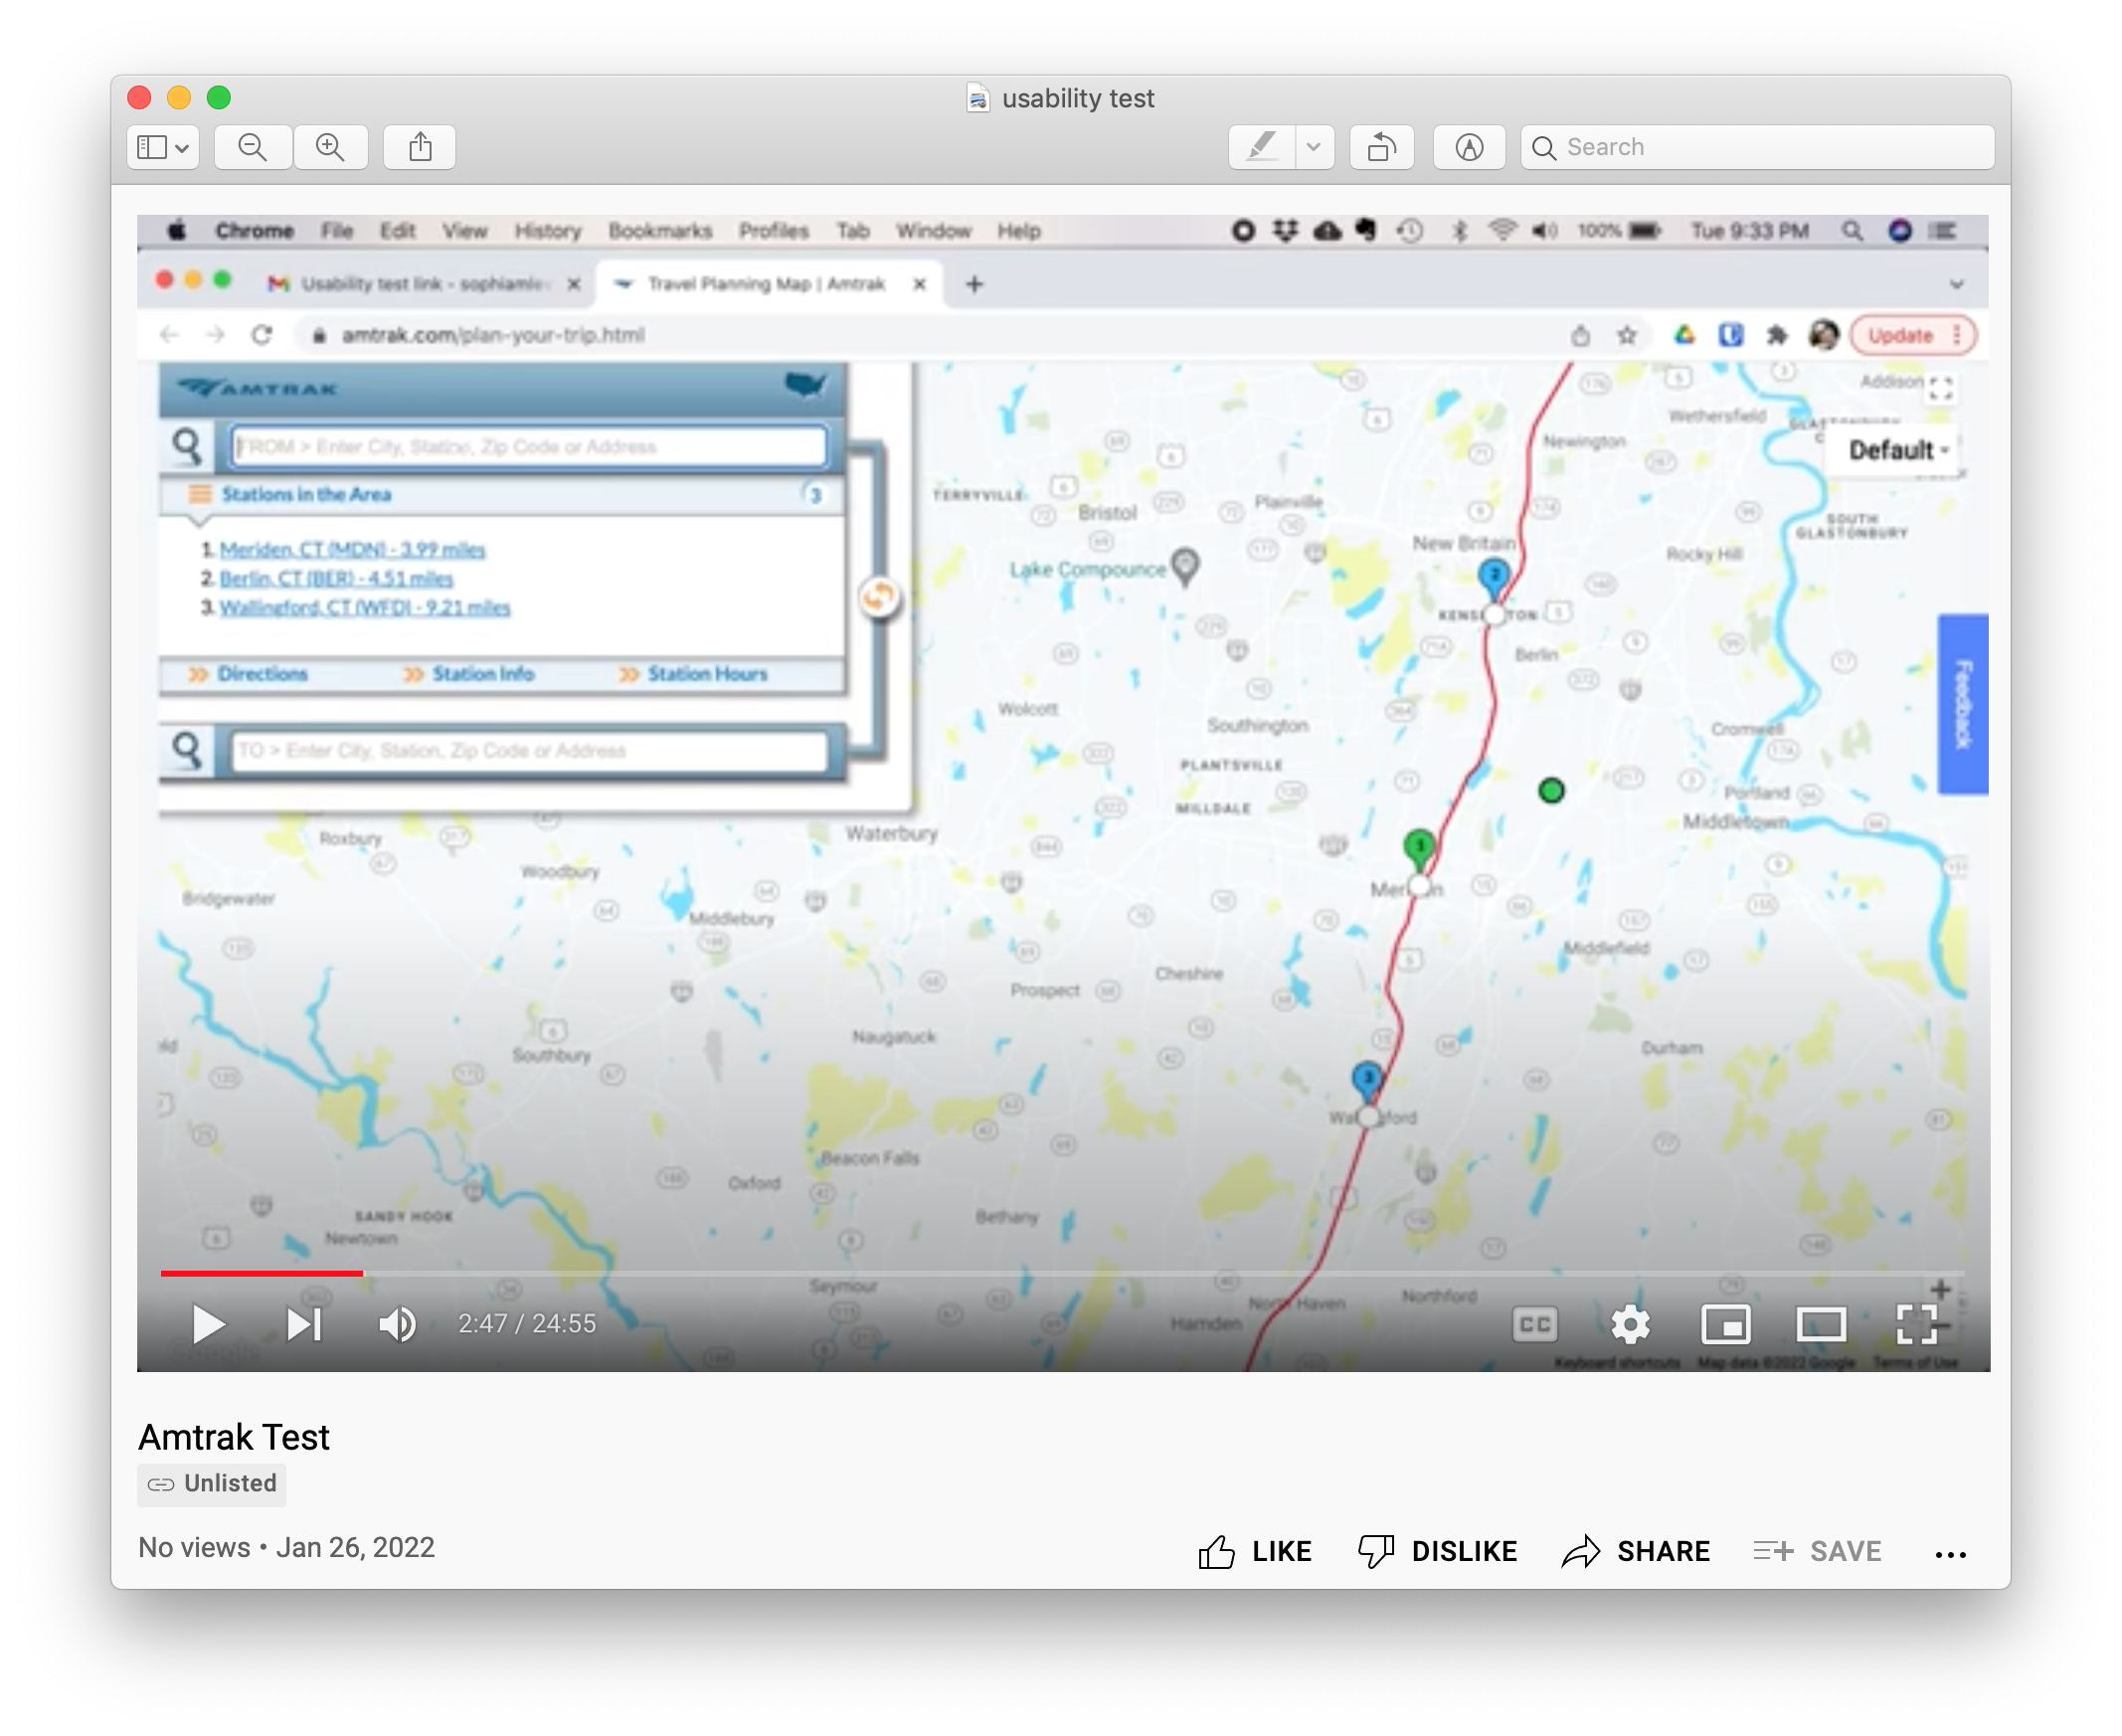
Task: Open the Apple menu
Action: point(177,231)
